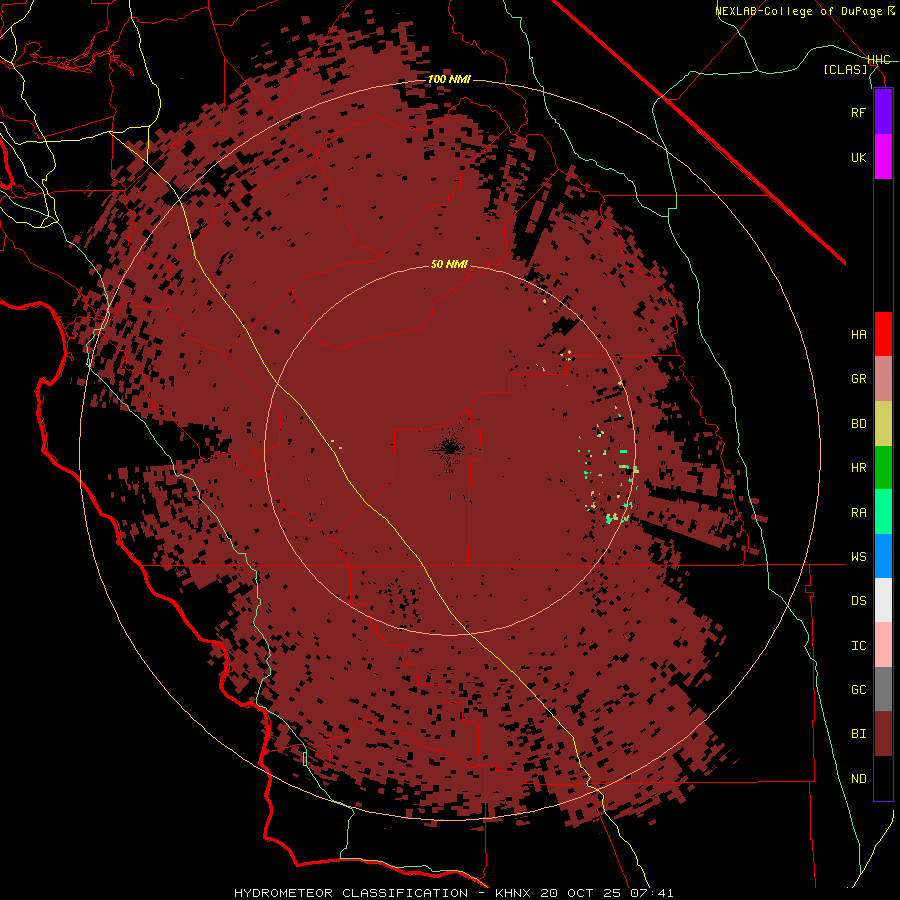Click the GC legend label
Image resolution: width=900 pixels, height=900 pixels.
pyautogui.click(x=858, y=690)
